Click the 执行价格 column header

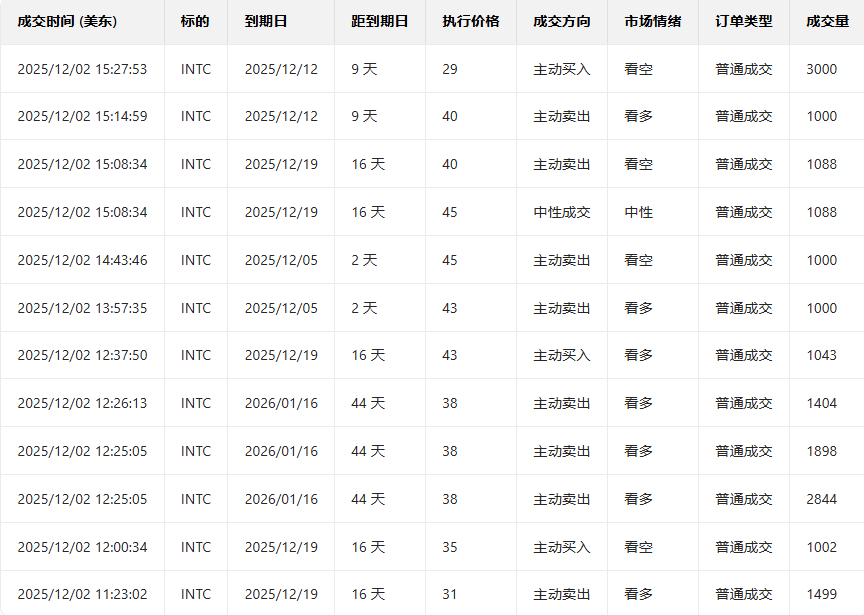(x=470, y=21)
